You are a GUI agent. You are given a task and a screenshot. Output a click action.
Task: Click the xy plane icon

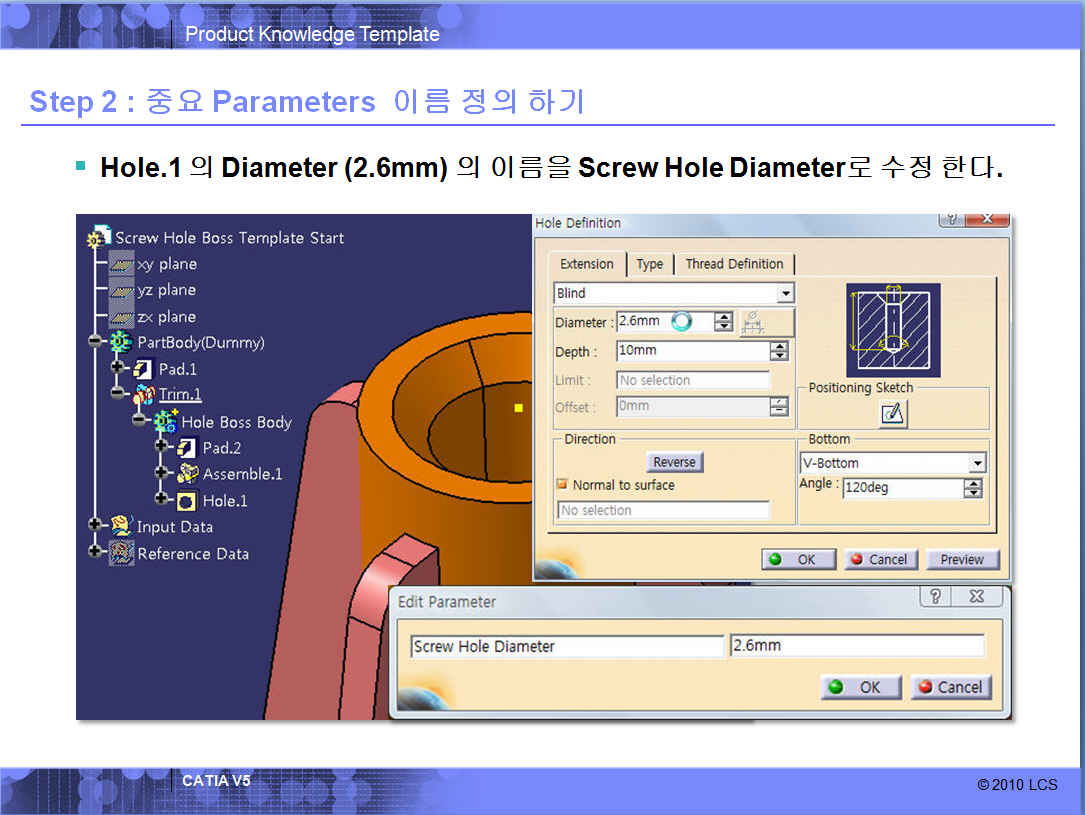click(121, 264)
